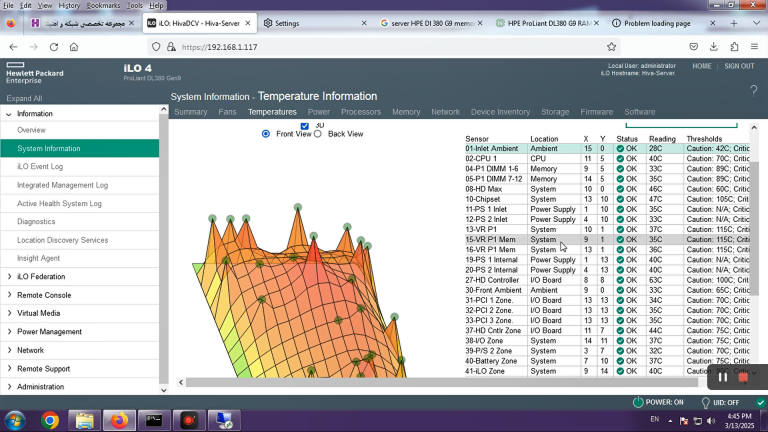Open the Firefox downloads icon
This screenshot has width=768, height=432.
tap(714, 47)
